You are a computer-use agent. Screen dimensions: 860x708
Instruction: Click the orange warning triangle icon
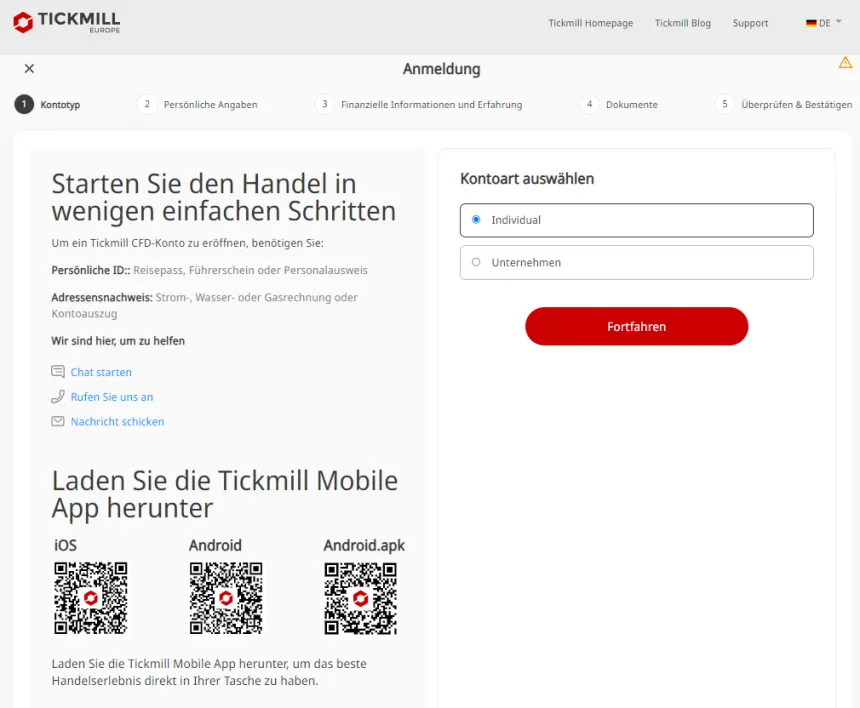point(845,62)
